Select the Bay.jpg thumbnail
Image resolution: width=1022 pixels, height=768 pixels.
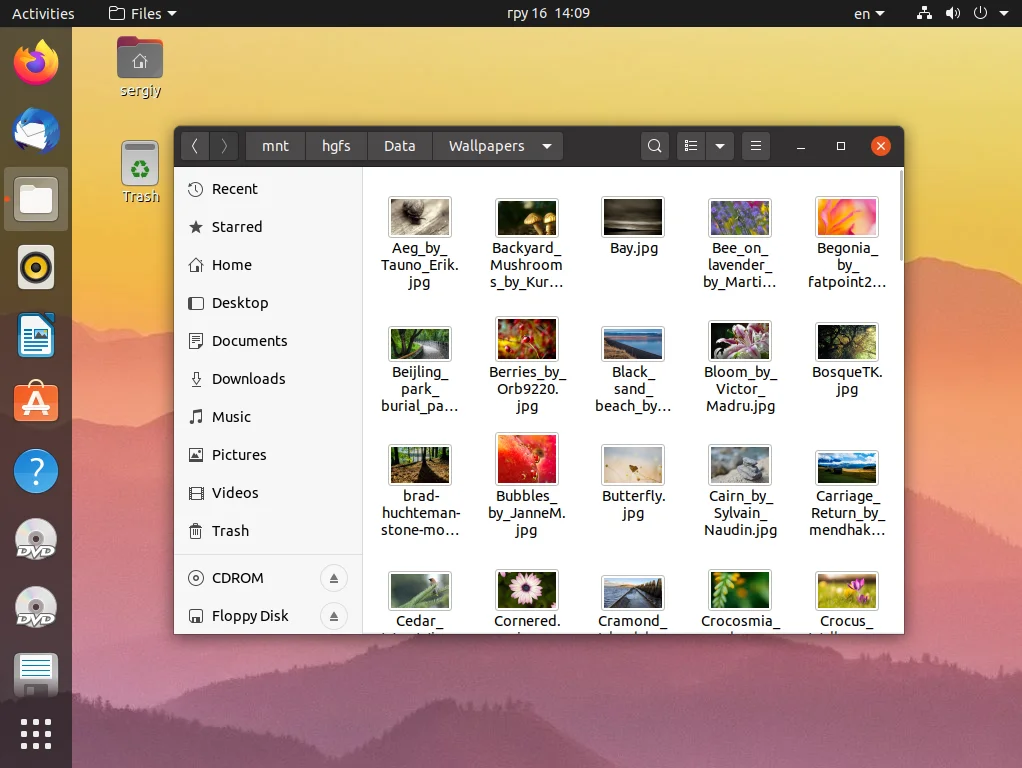click(x=633, y=218)
